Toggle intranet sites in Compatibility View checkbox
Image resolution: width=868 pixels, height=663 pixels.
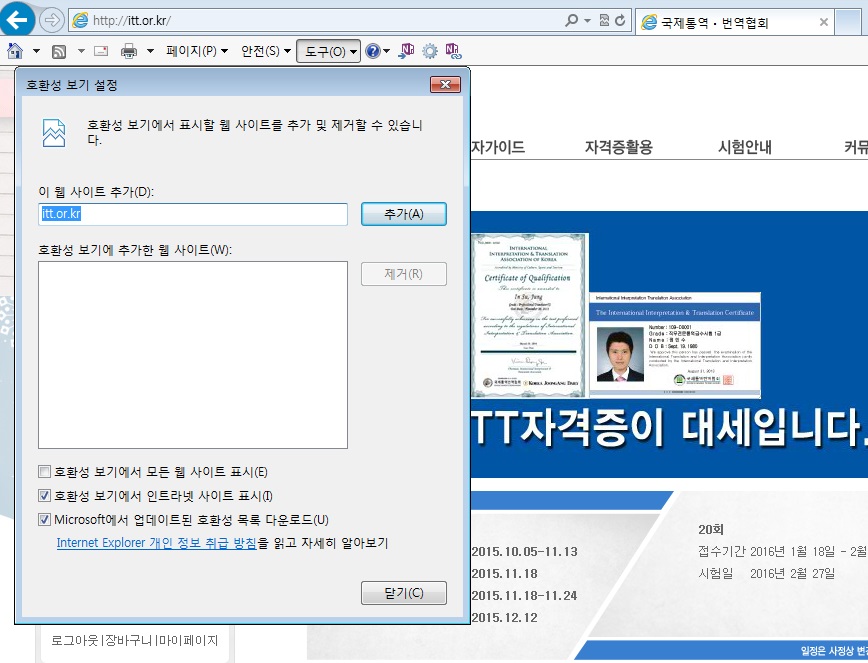tap(44, 496)
